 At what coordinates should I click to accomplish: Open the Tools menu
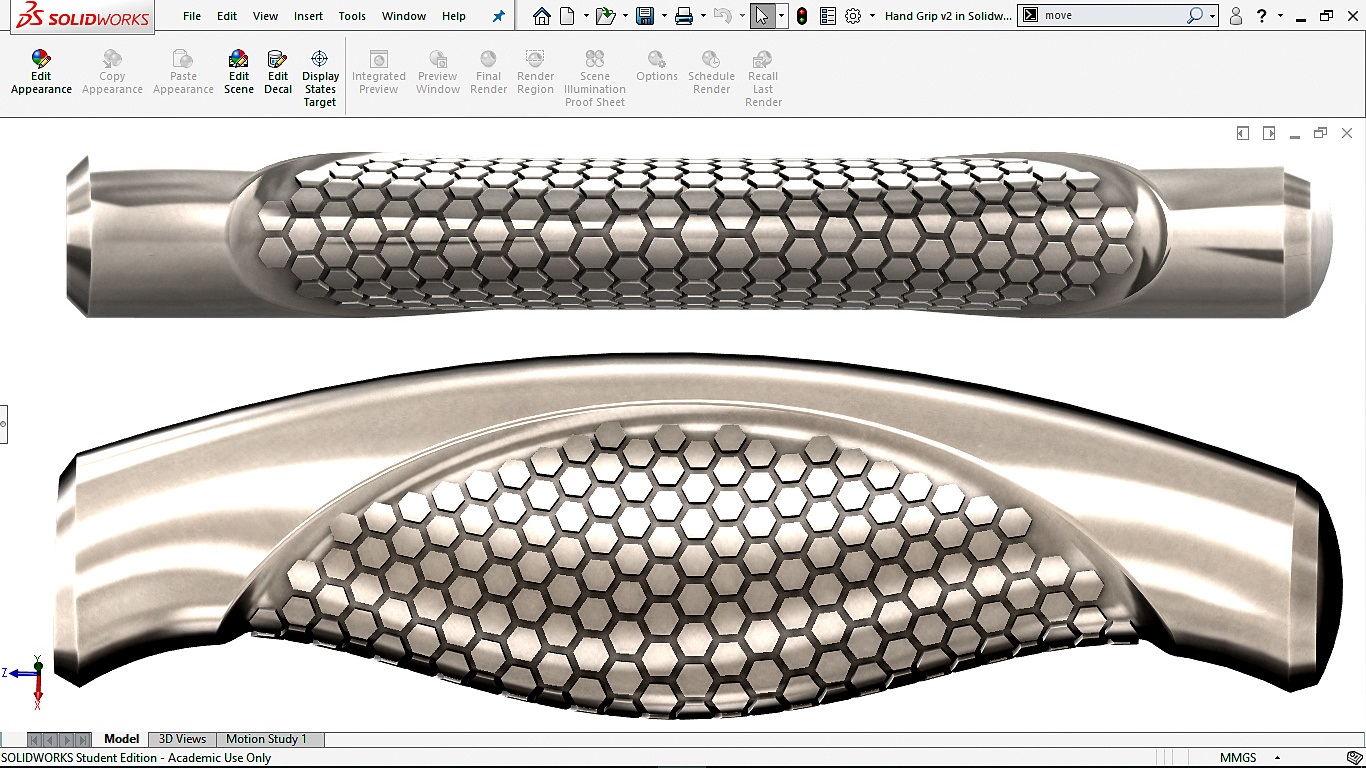pos(352,16)
